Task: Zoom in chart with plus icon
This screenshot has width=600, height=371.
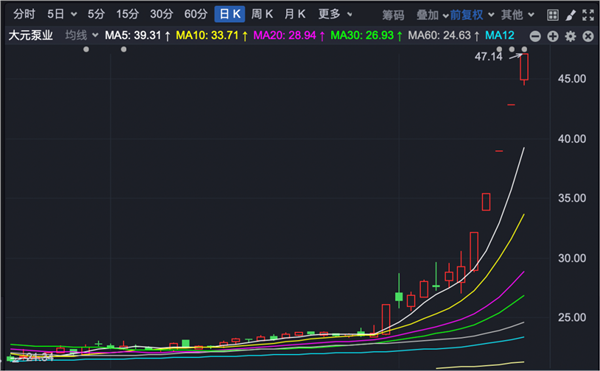Action: 553,36
